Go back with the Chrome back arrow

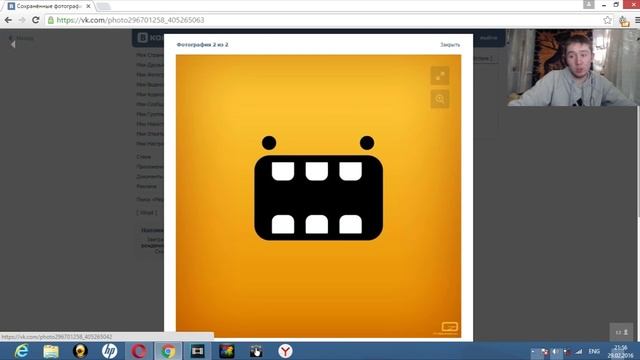[8, 20]
